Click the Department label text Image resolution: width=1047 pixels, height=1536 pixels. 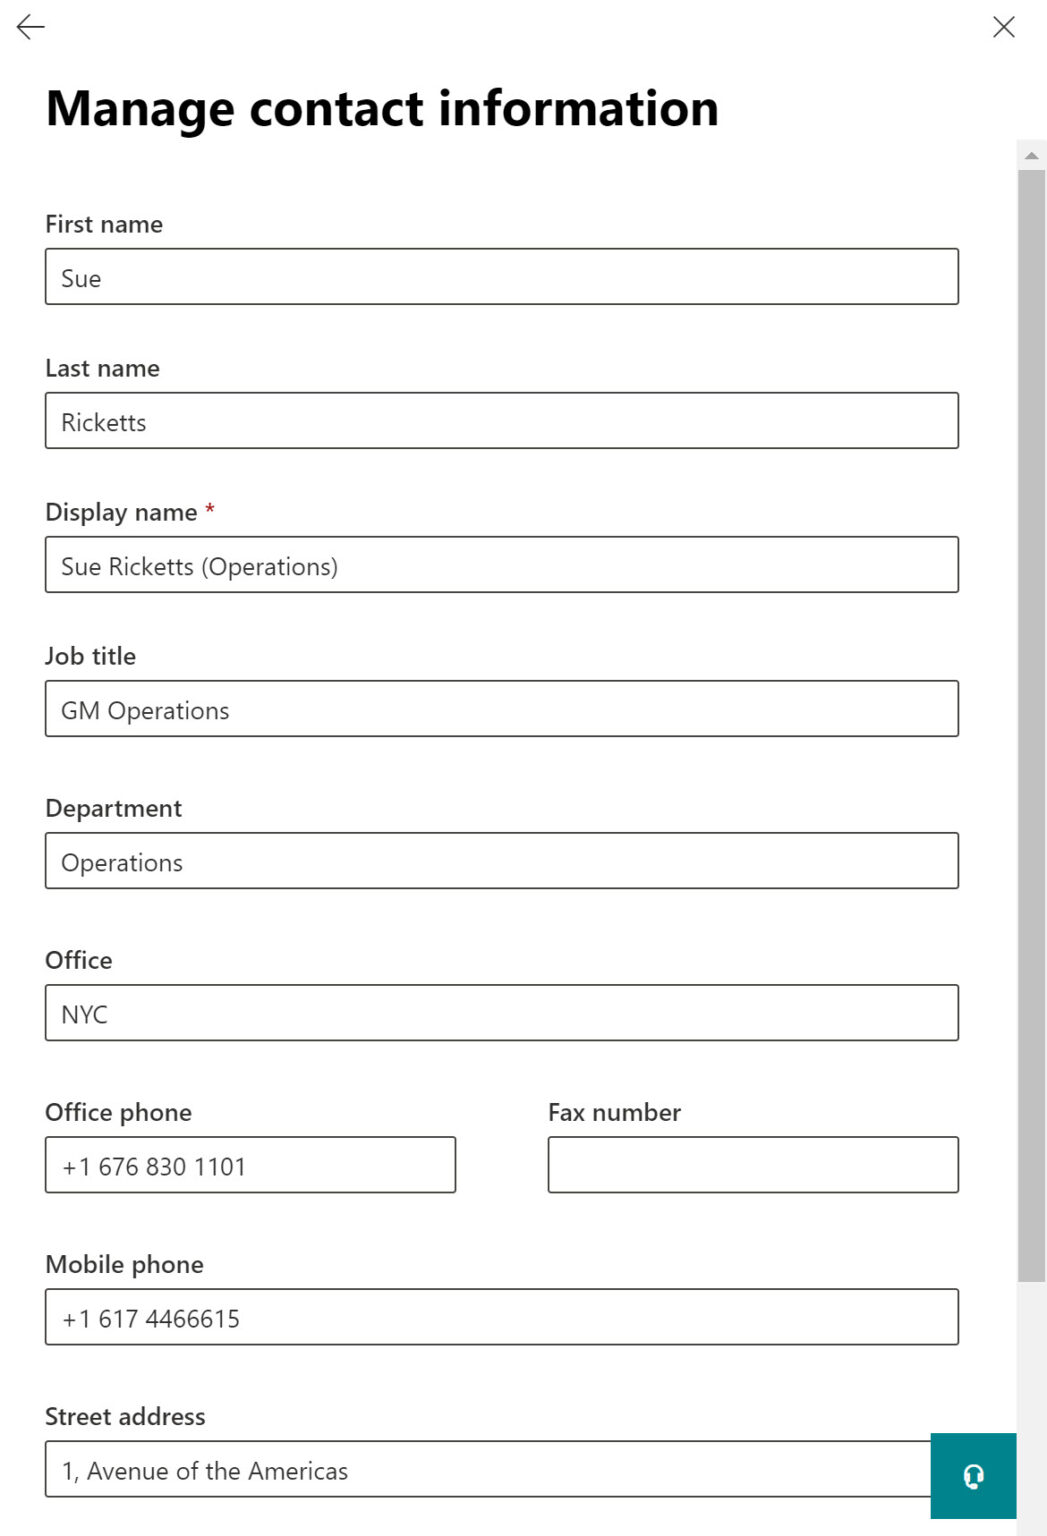[113, 808]
